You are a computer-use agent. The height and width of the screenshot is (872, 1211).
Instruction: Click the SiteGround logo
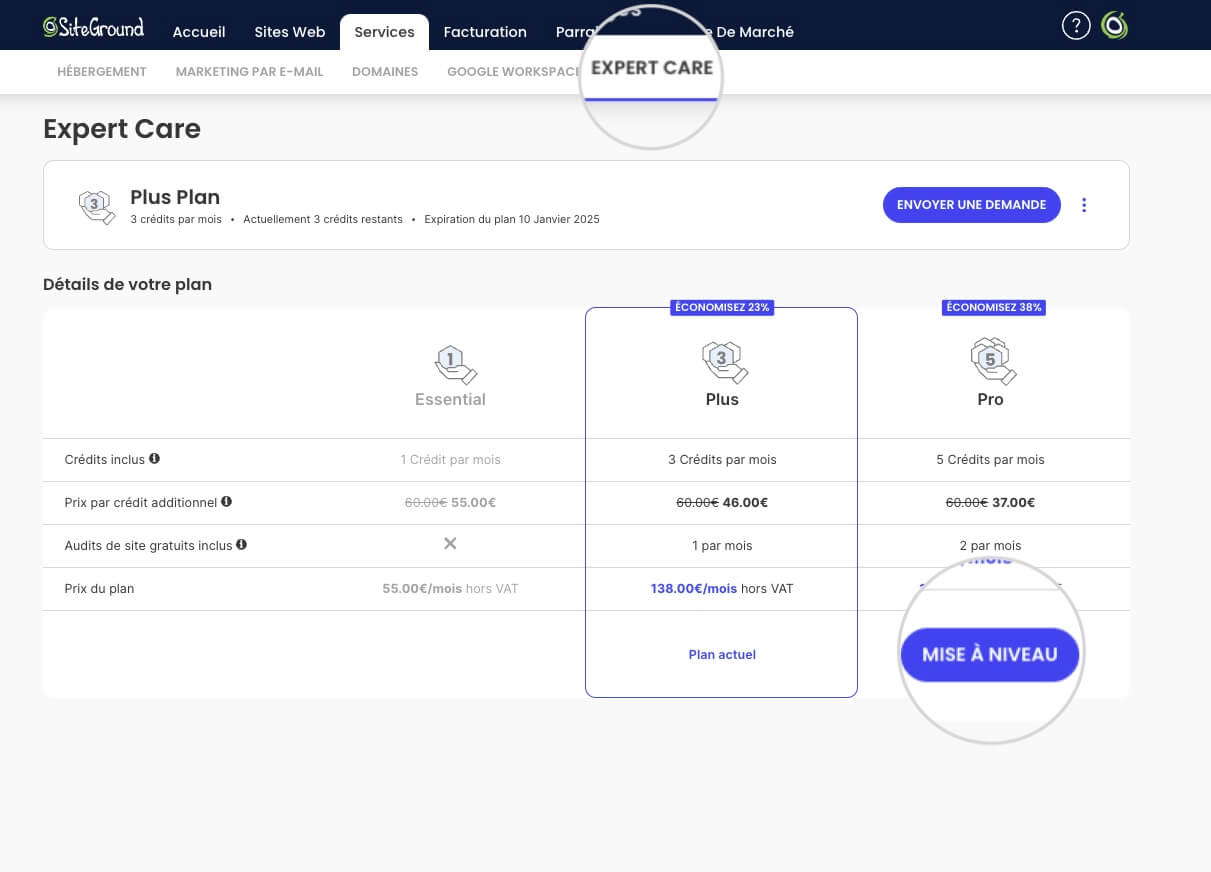[93, 27]
